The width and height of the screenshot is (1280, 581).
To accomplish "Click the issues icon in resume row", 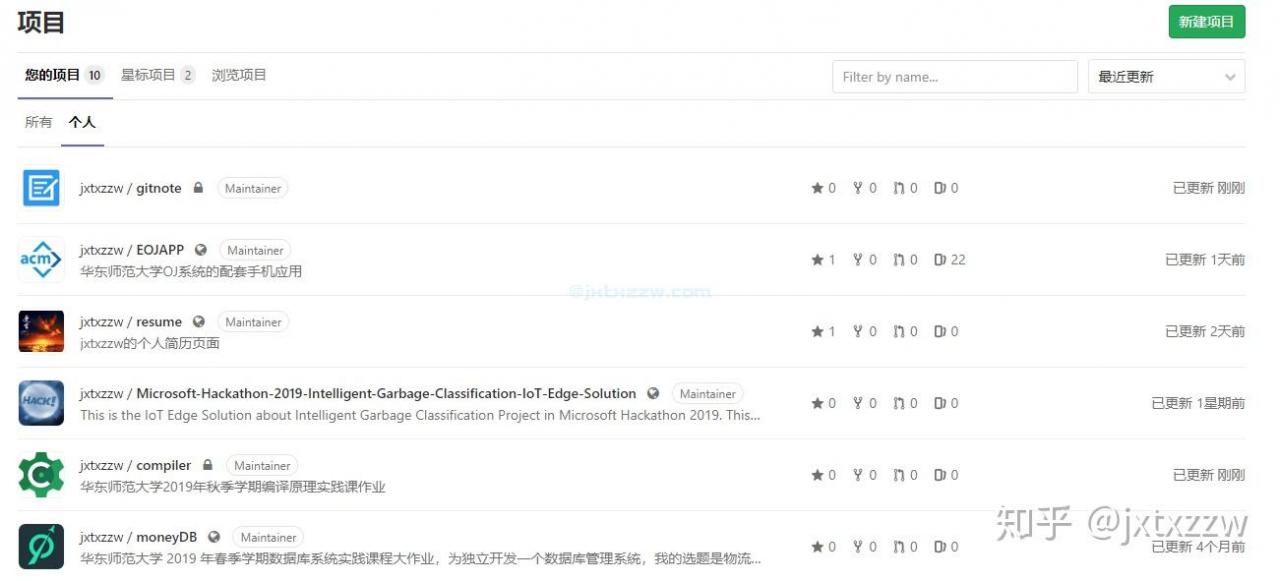I will click(940, 332).
